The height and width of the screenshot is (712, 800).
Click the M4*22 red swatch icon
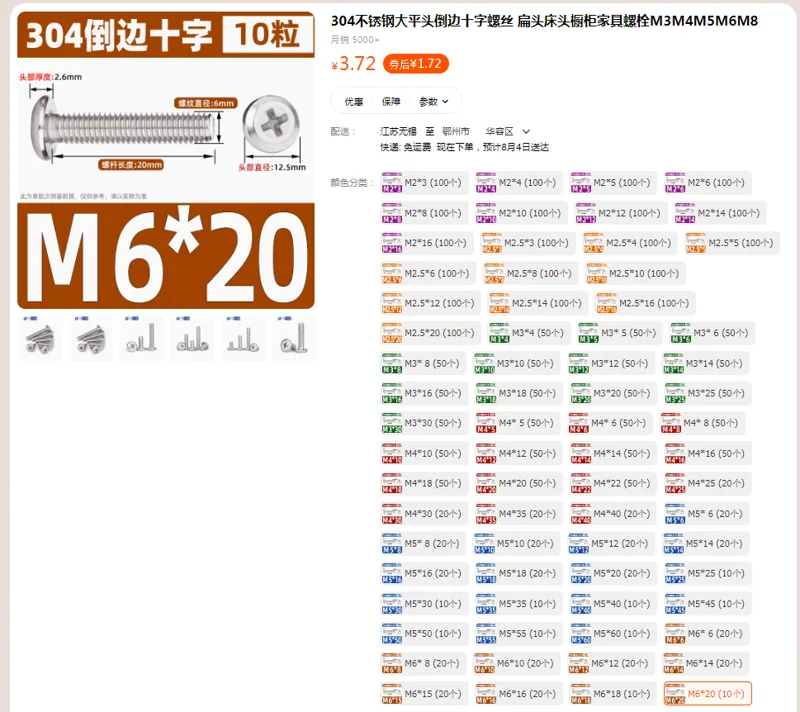click(x=581, y=484)
